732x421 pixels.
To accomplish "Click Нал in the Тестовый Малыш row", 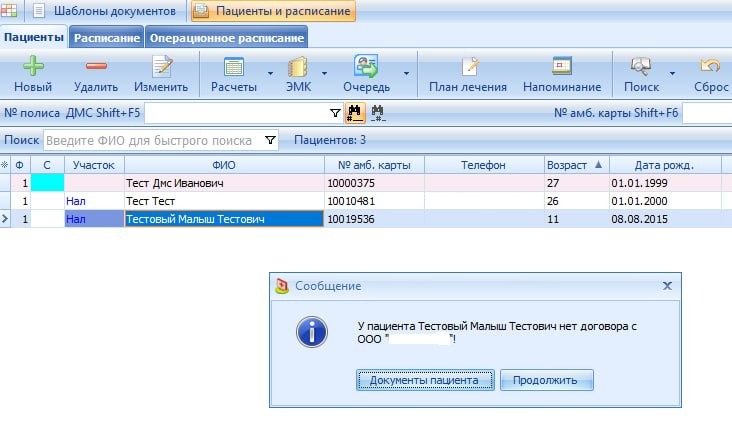I will 76,219.
